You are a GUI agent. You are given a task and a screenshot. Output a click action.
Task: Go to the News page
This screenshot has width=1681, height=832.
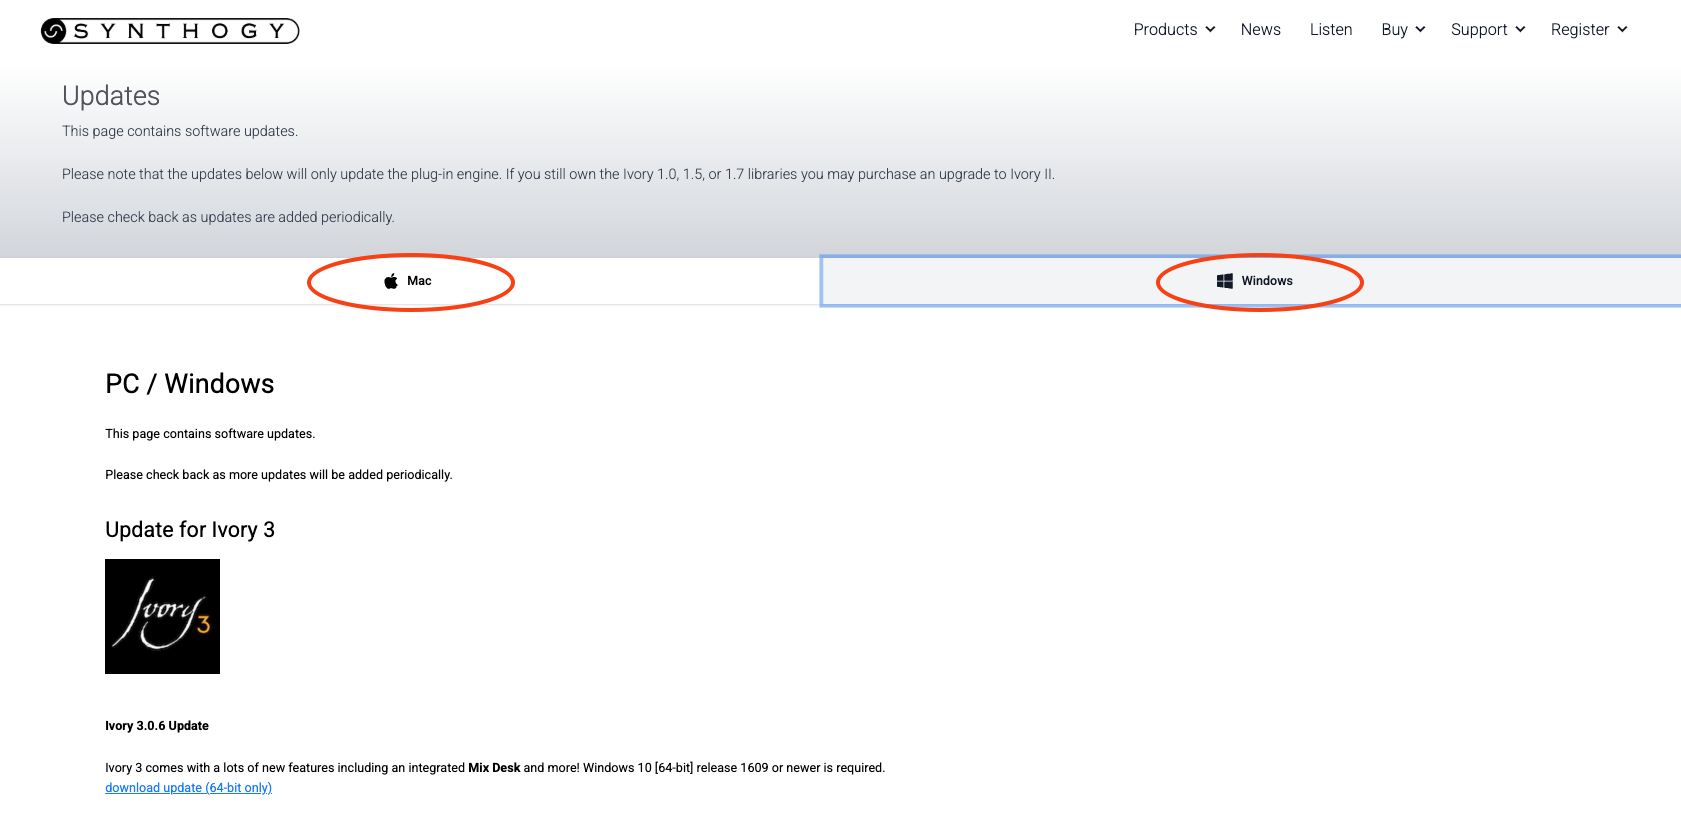point(1260,30)
